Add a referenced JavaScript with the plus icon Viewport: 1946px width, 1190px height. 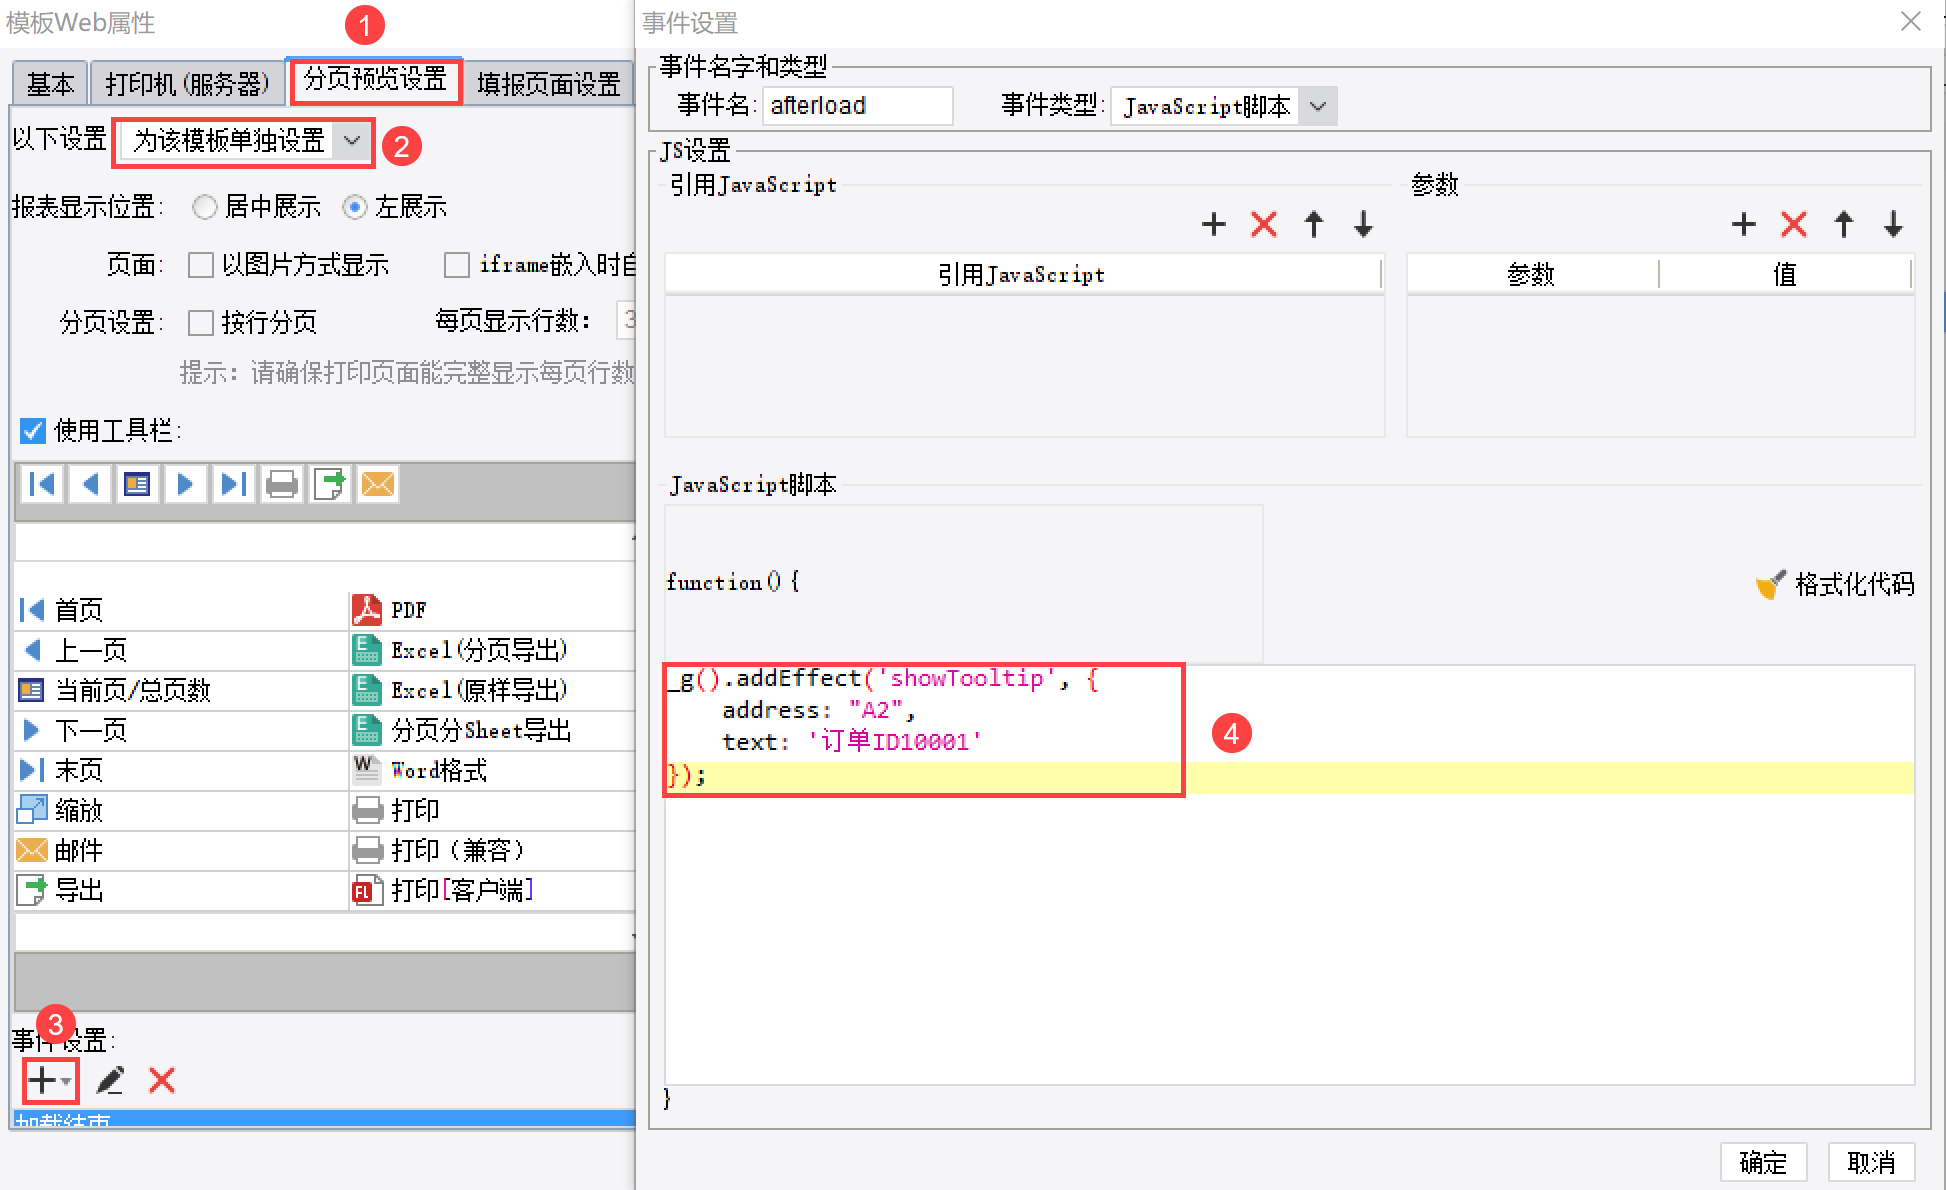coord(1213,224)
